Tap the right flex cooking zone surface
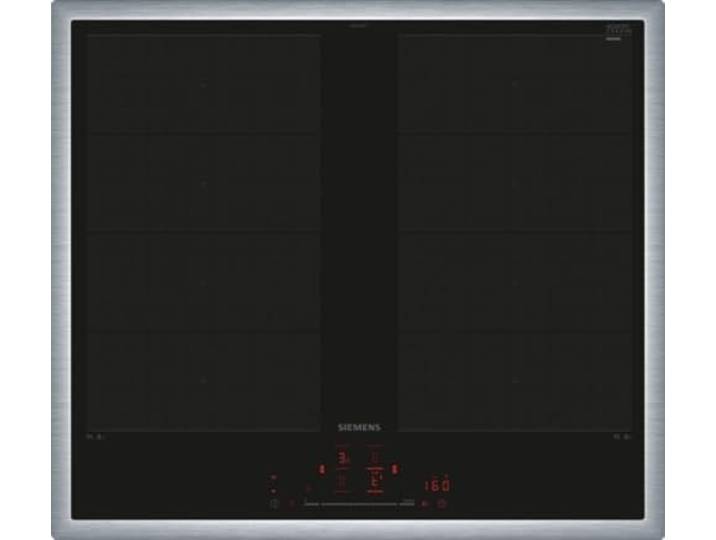716x540 pixels. coord(516,232)
